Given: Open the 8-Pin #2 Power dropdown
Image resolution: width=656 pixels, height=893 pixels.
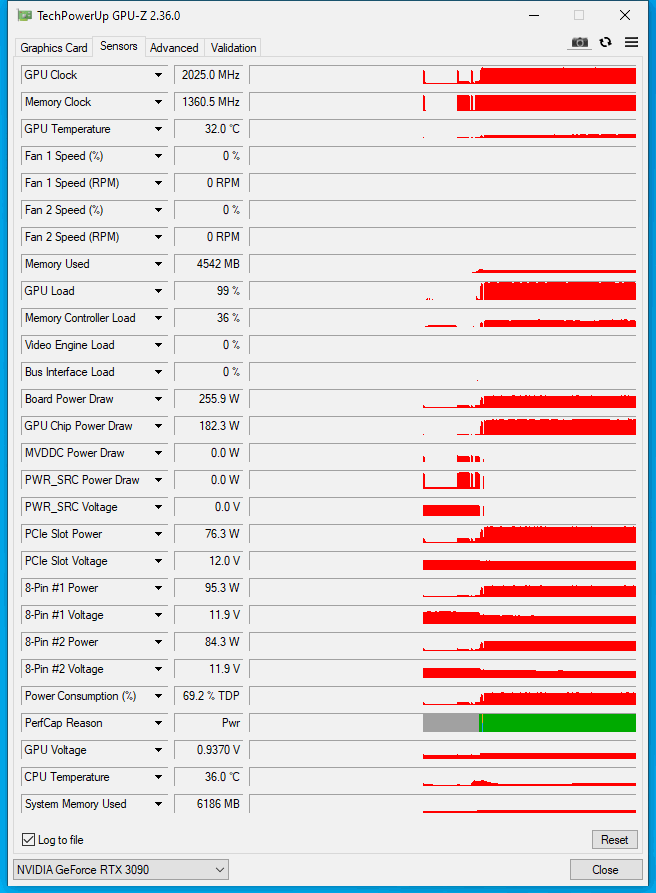Looking at the screenshot, I should coord(158,642).
